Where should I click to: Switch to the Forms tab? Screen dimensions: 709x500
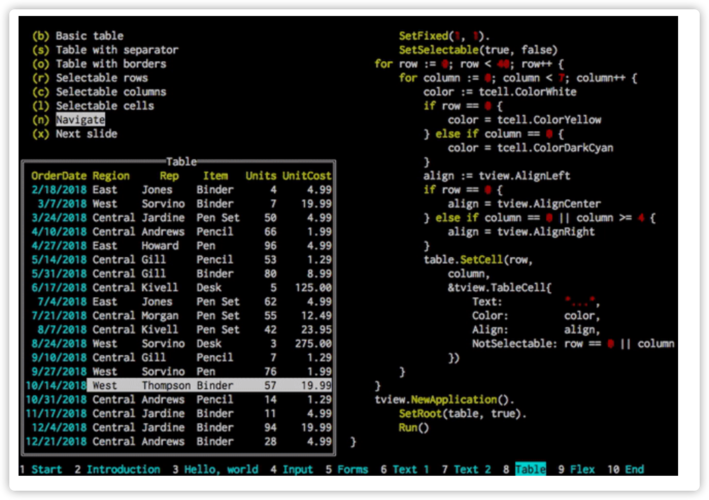click(x=346, y=468)
